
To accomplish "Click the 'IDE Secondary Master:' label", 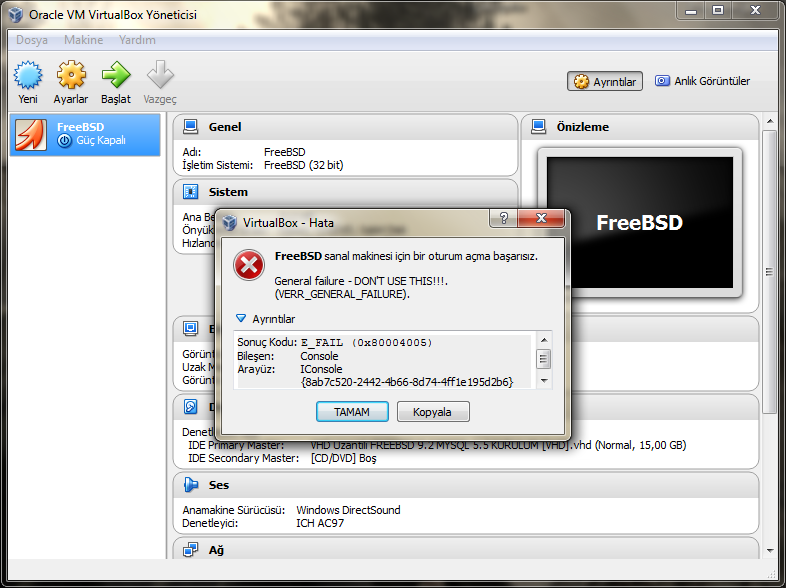I will click(x=244, y=458).
